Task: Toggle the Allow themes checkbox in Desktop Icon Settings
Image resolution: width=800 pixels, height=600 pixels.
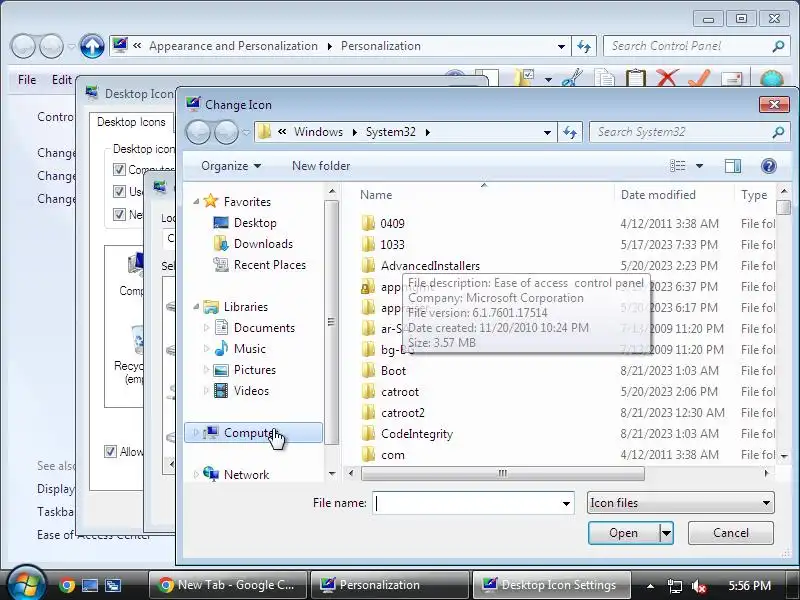Action: [x=110, y=452]
